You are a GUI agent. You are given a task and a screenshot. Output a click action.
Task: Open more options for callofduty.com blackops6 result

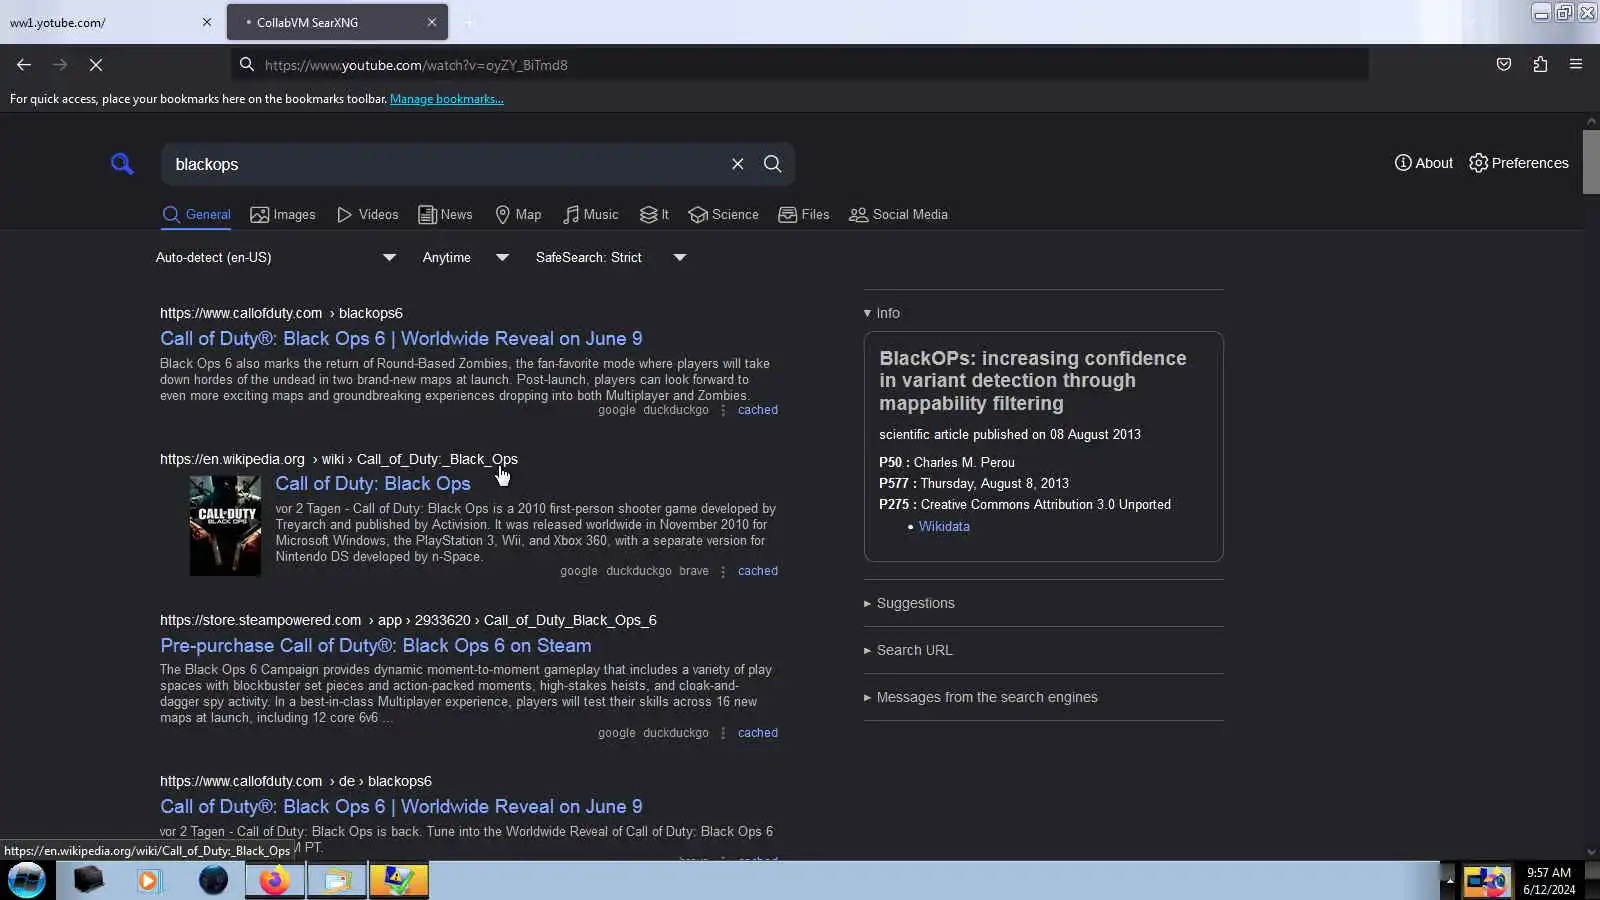(x=723, y=410)
